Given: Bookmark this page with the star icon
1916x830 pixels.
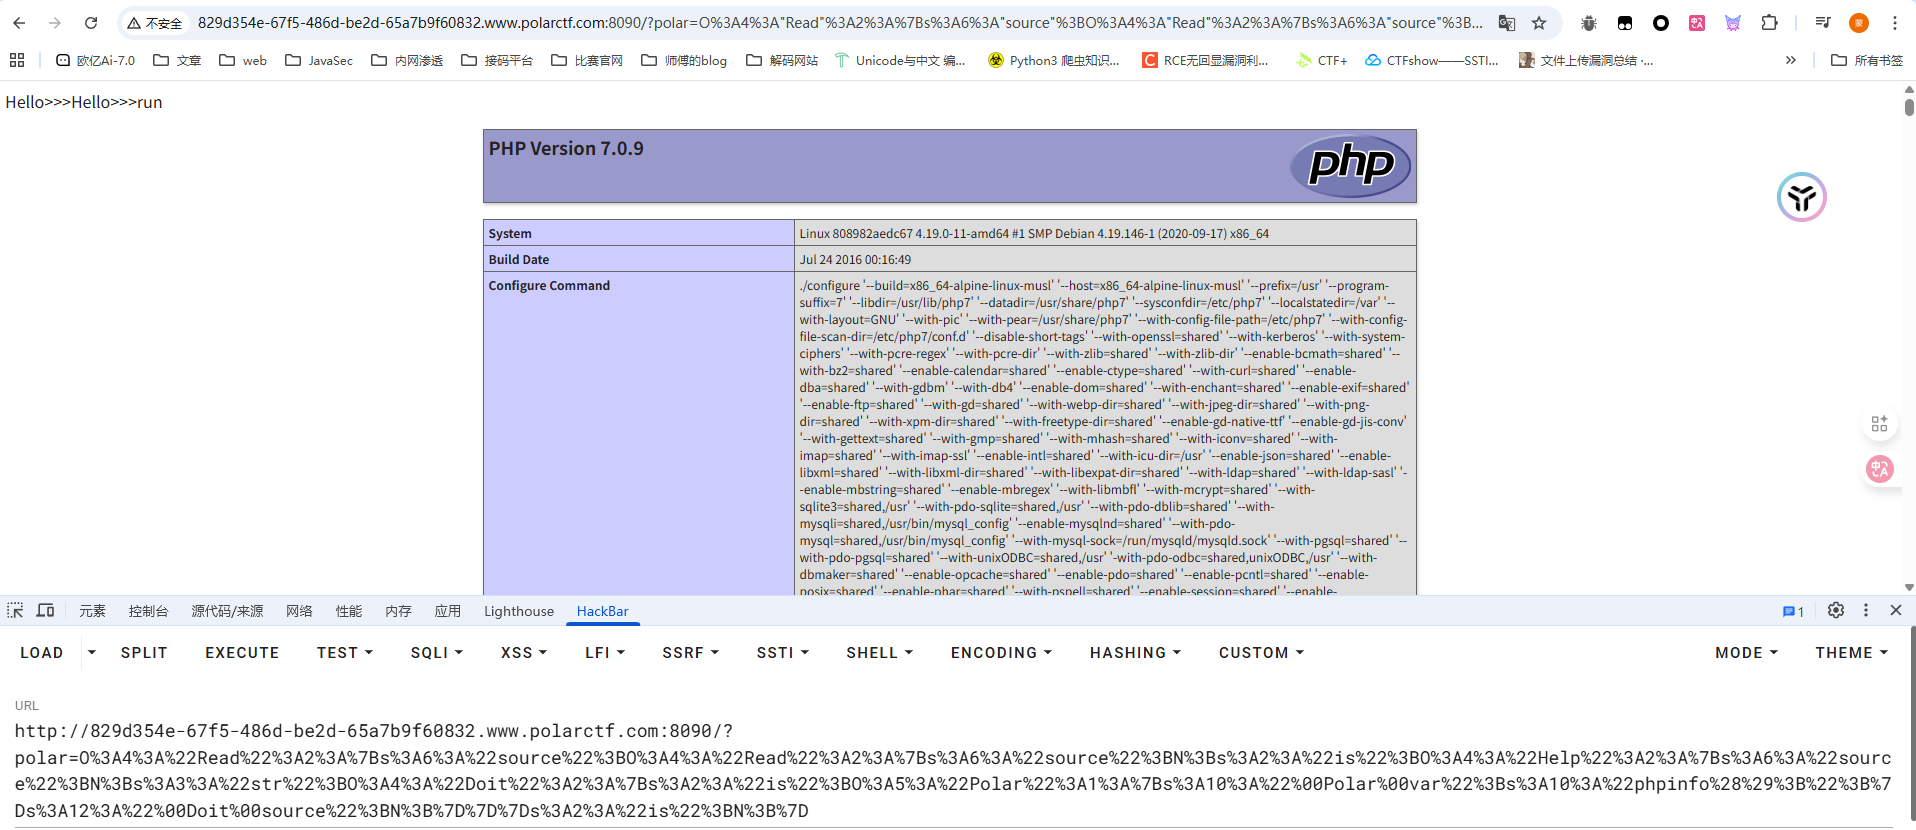Looking at the screenshot, I should coord(1539,23).
